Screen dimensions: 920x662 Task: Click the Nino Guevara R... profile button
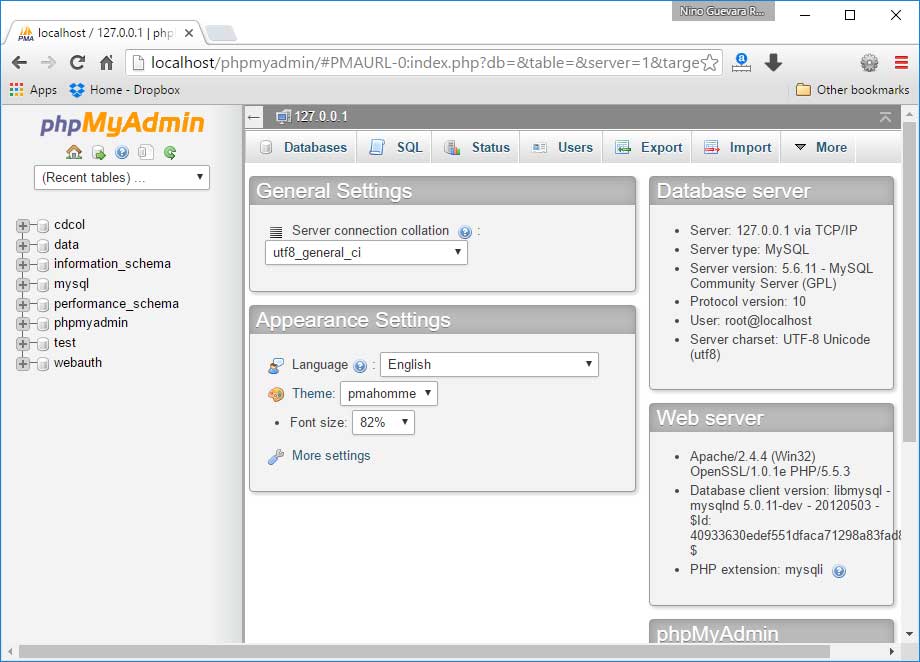click(723, 11)
